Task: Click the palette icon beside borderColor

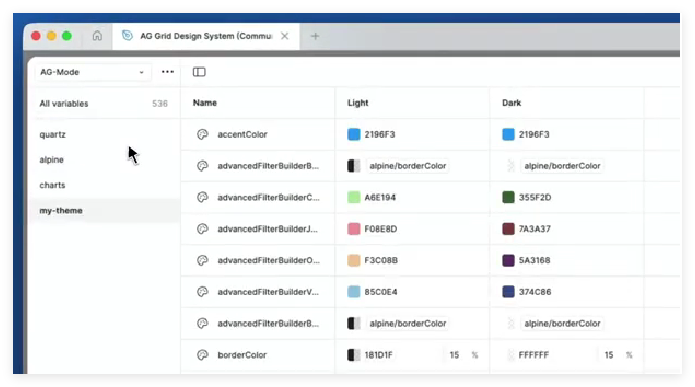Action: [203, 355]
